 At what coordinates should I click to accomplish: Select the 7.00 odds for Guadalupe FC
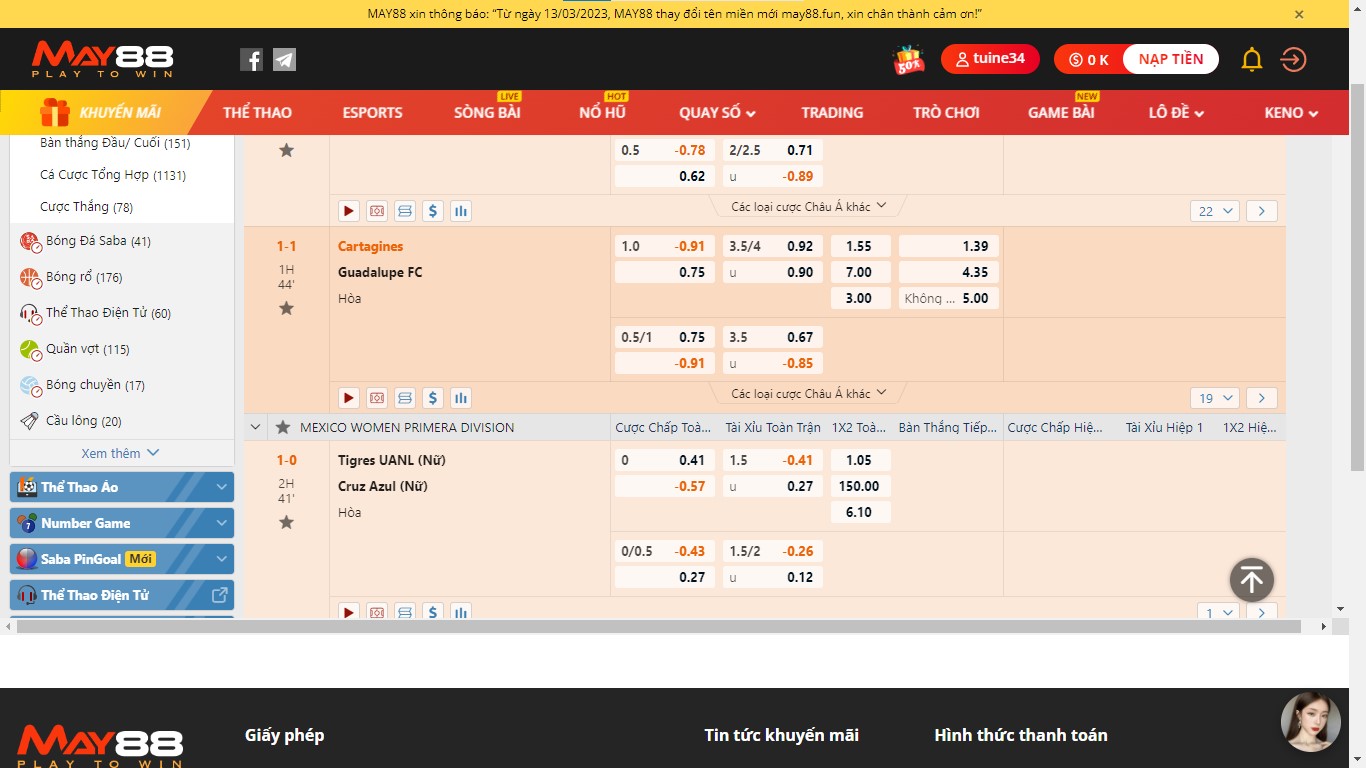pos(860,272)
